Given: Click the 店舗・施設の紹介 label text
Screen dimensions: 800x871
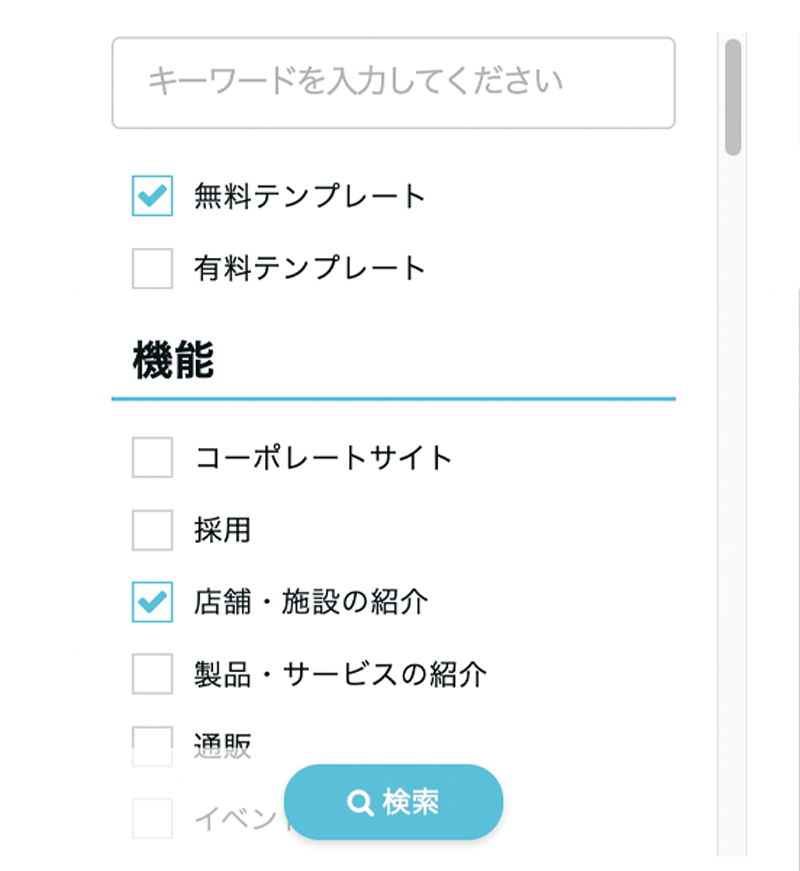Looking at the screenshot, I should tap(310, 602).
